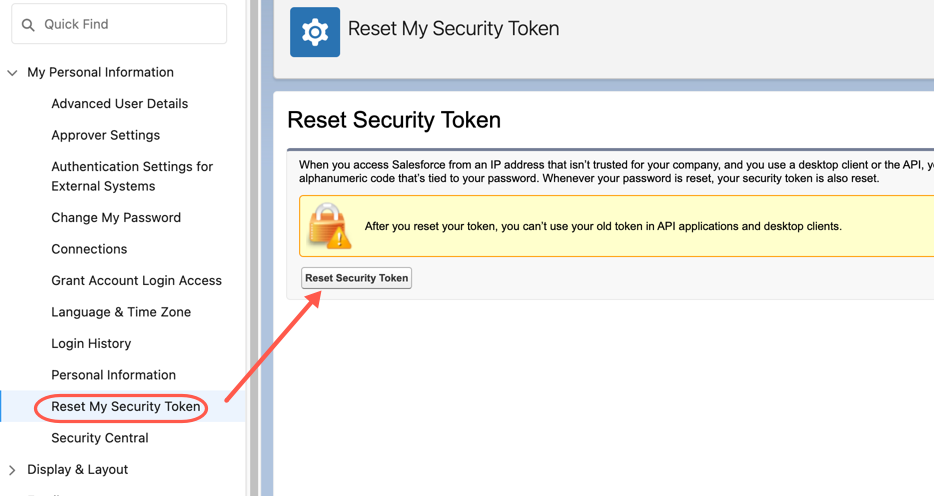
Task: Select Reset My Security Token in sidebar
Action: (x=126, y=407)
